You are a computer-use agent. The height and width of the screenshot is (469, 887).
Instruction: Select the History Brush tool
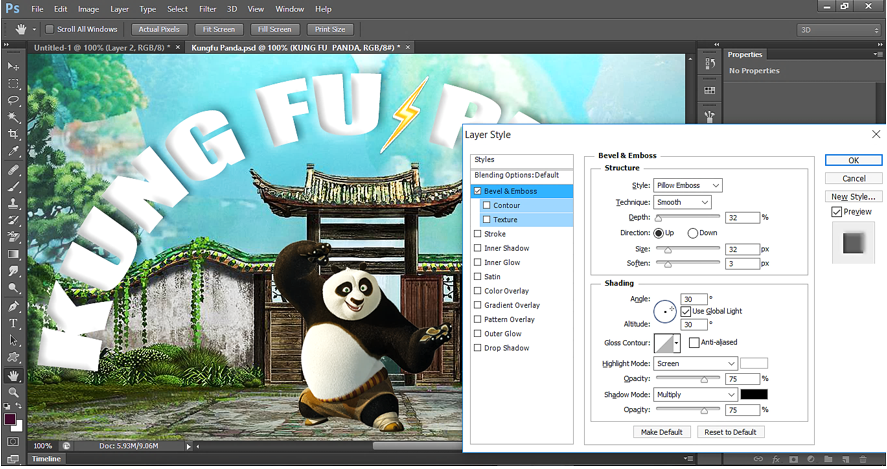coord(13,221)
